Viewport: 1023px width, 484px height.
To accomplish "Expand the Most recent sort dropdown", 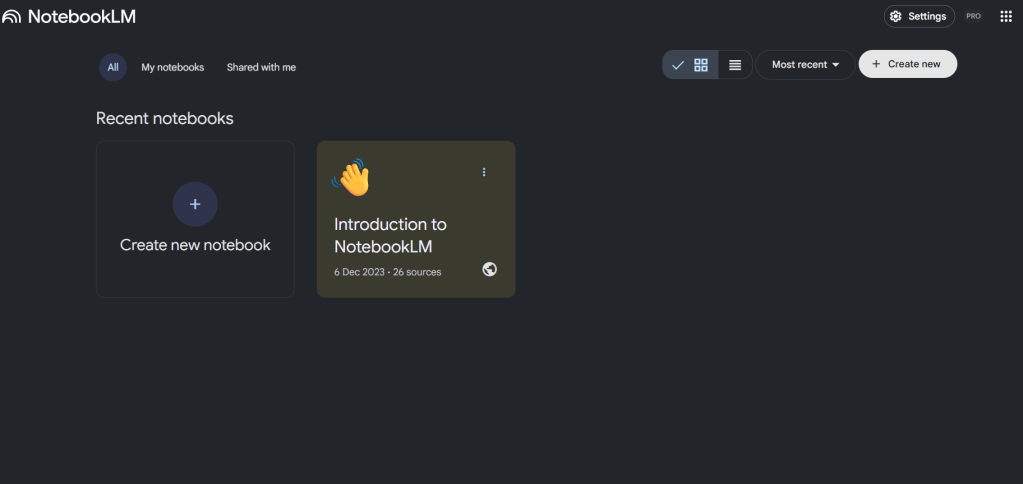I will (x=805, y=65).
